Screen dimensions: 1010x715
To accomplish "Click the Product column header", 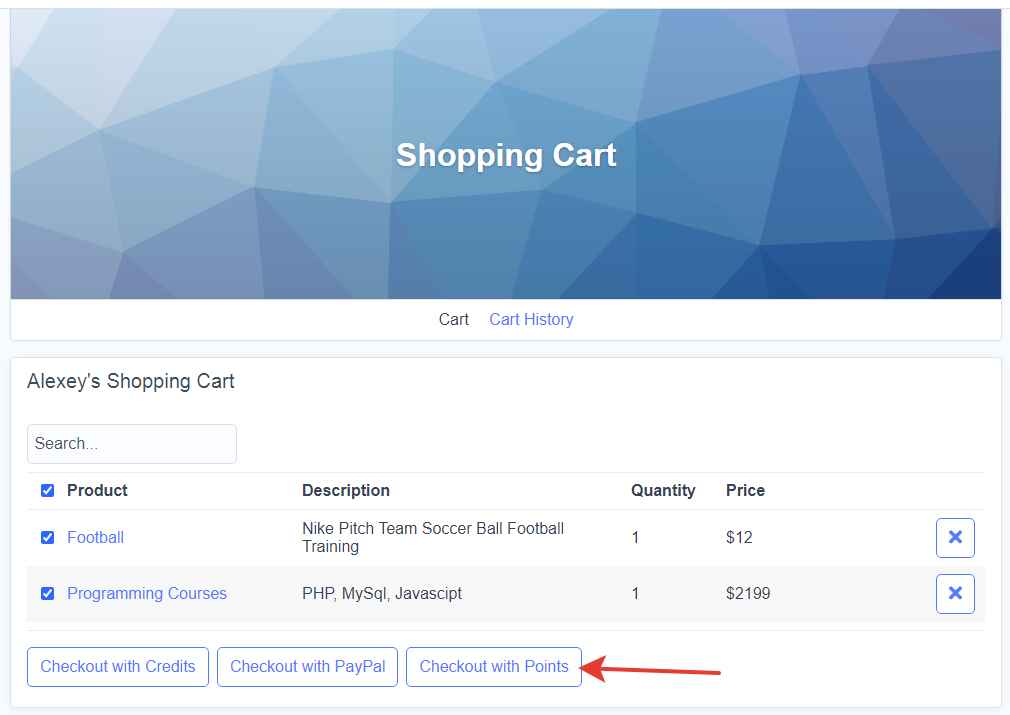I will click(x=97, y=490).
